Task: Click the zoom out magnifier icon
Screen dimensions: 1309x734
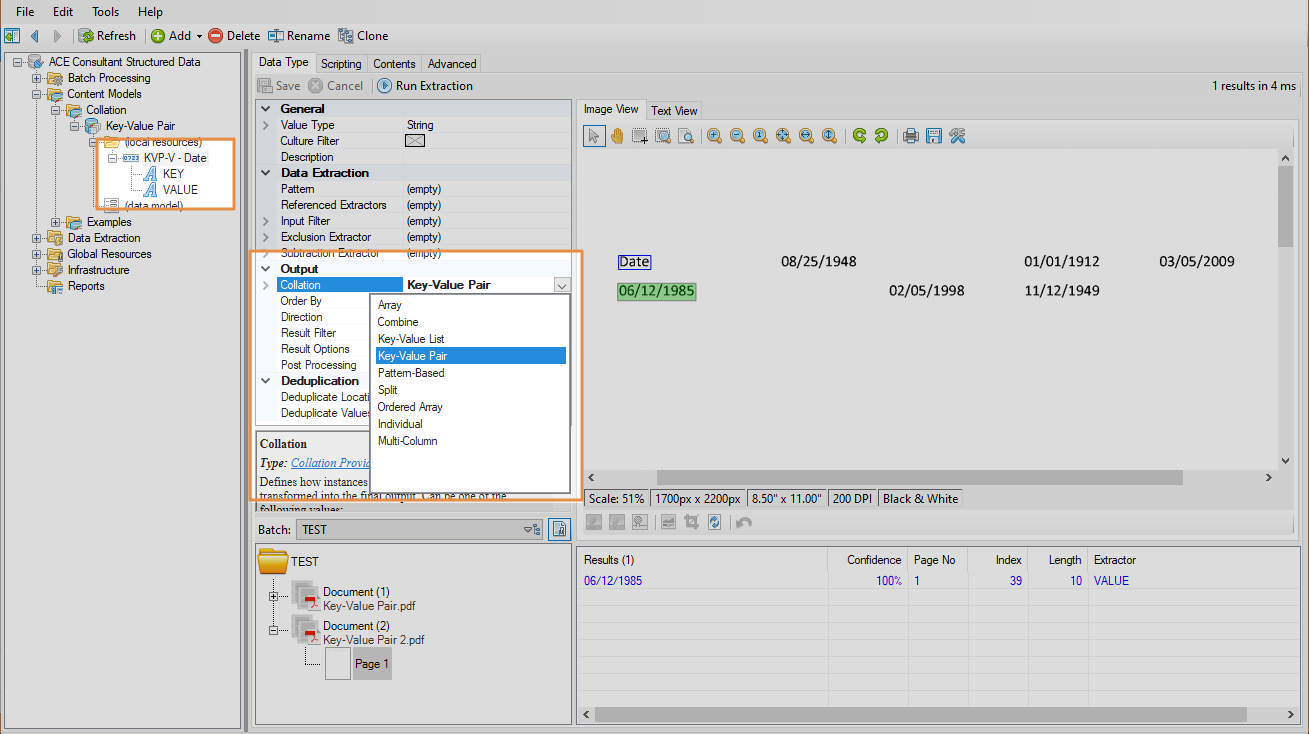Action: 737,136
